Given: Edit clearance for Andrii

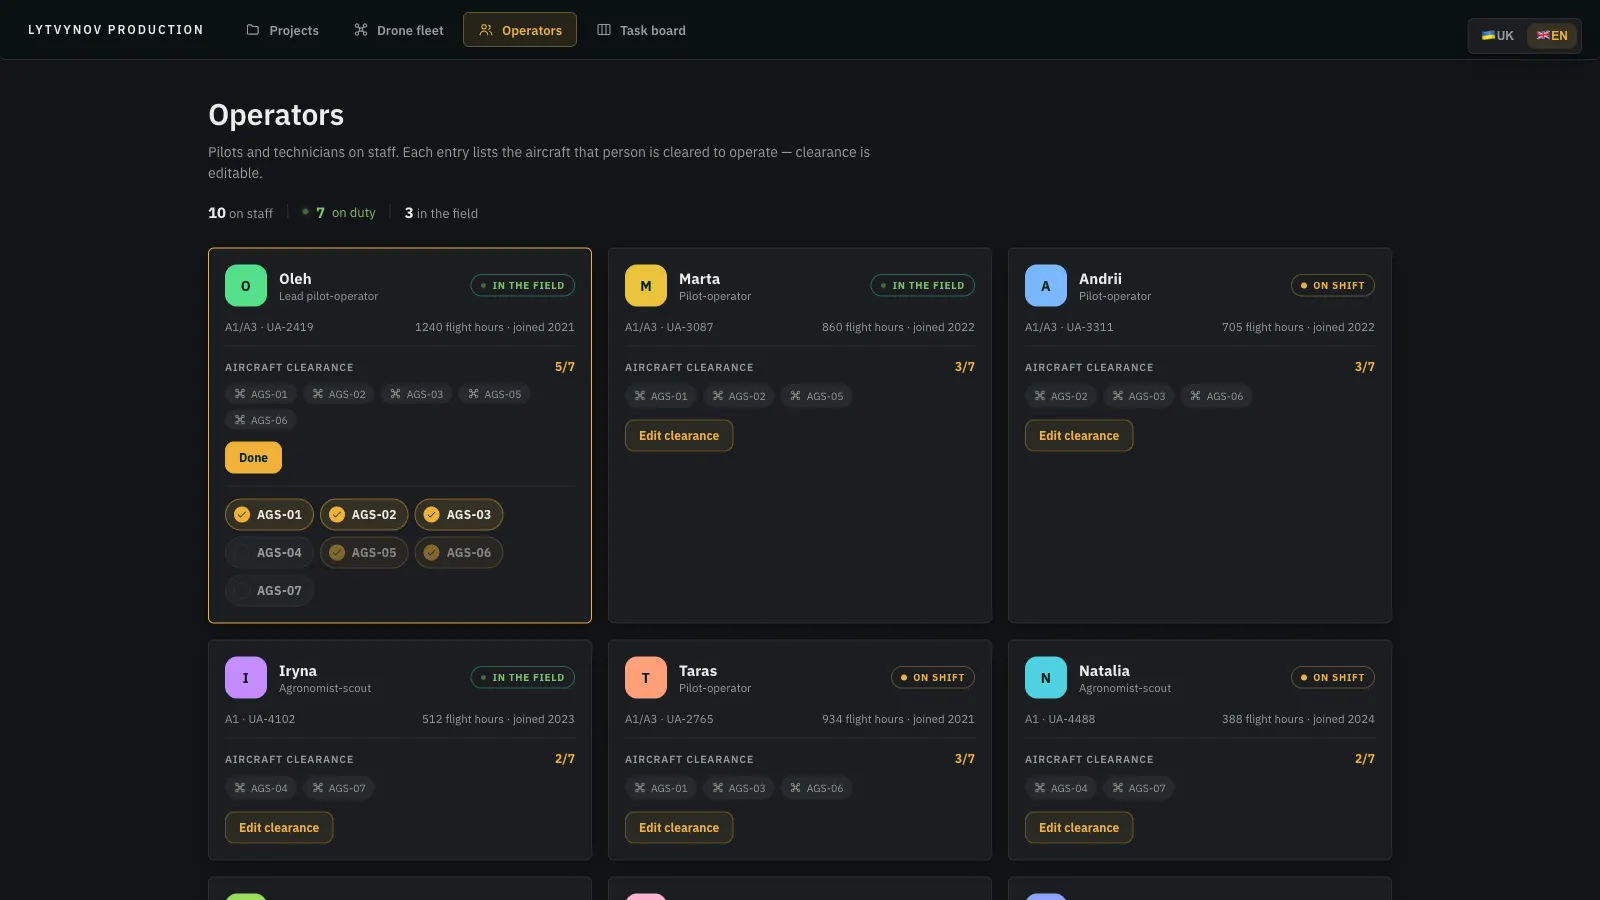Looking at the screenshot, I should (1079, 436).
